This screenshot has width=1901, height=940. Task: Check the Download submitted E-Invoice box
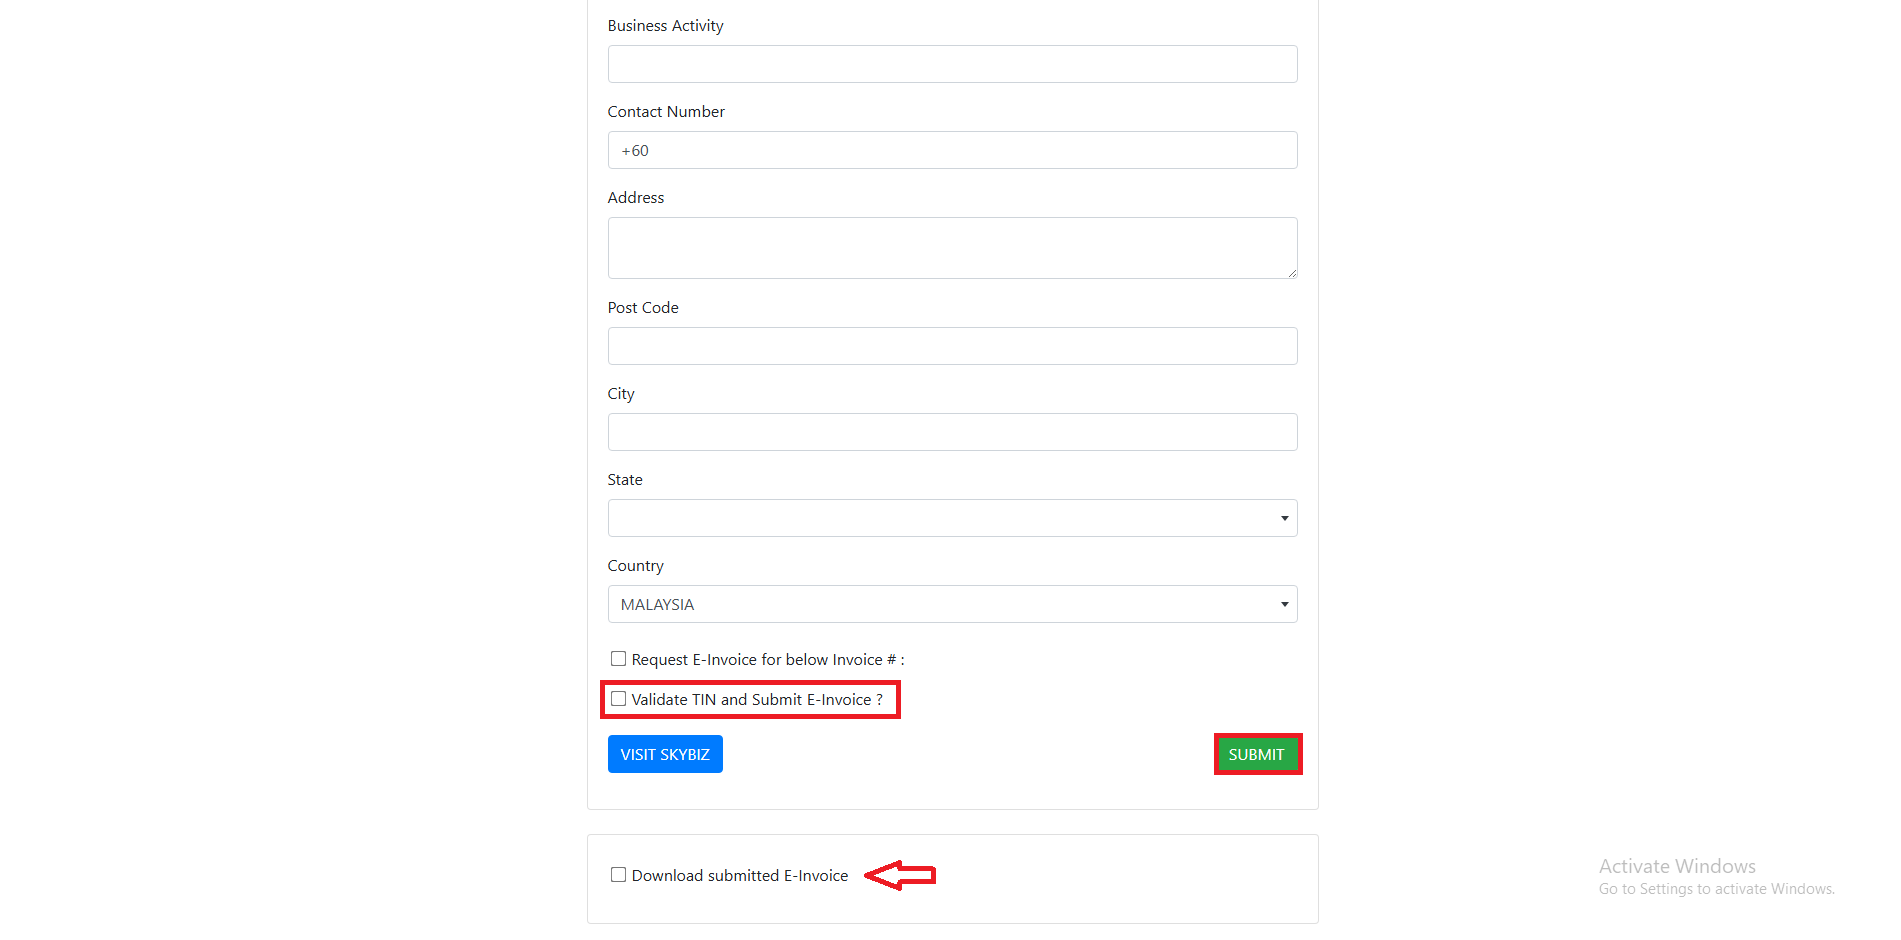(x=619, y=875)
